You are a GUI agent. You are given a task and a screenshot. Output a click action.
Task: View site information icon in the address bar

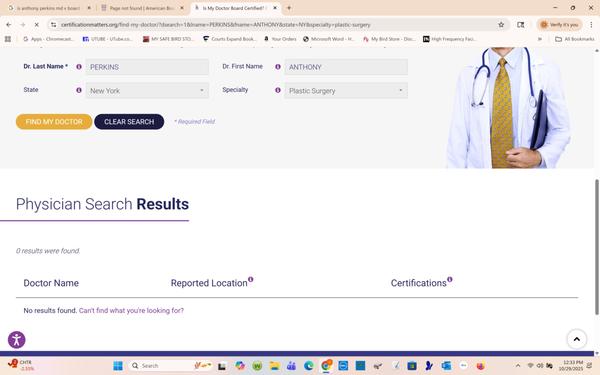coord(54,24)
